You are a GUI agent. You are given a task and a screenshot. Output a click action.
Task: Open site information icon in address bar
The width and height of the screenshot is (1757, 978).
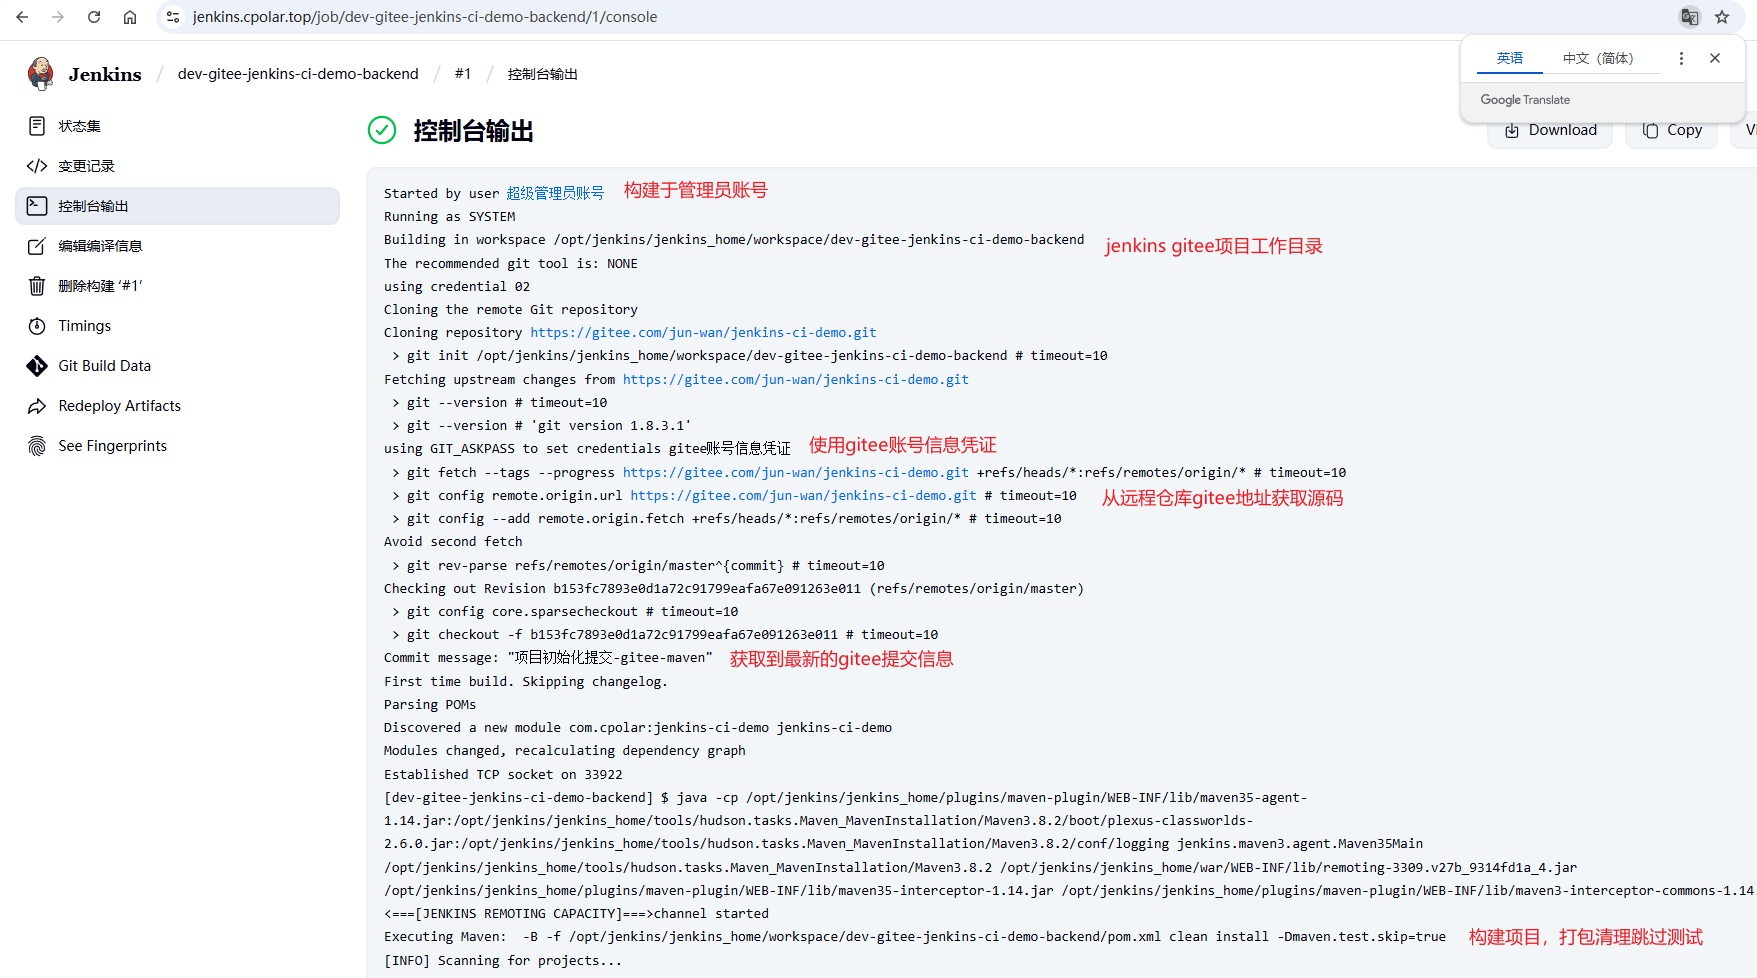tap(173, 17)
